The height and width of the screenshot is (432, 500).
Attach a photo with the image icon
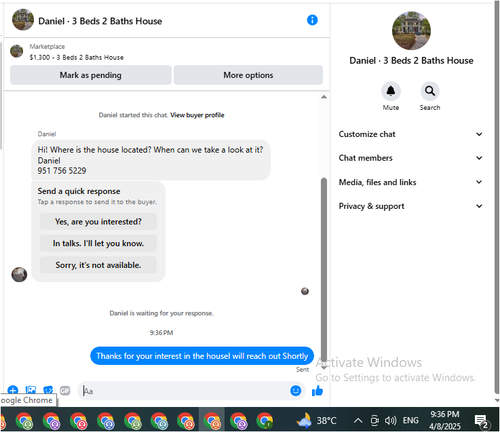pos(31,390)
